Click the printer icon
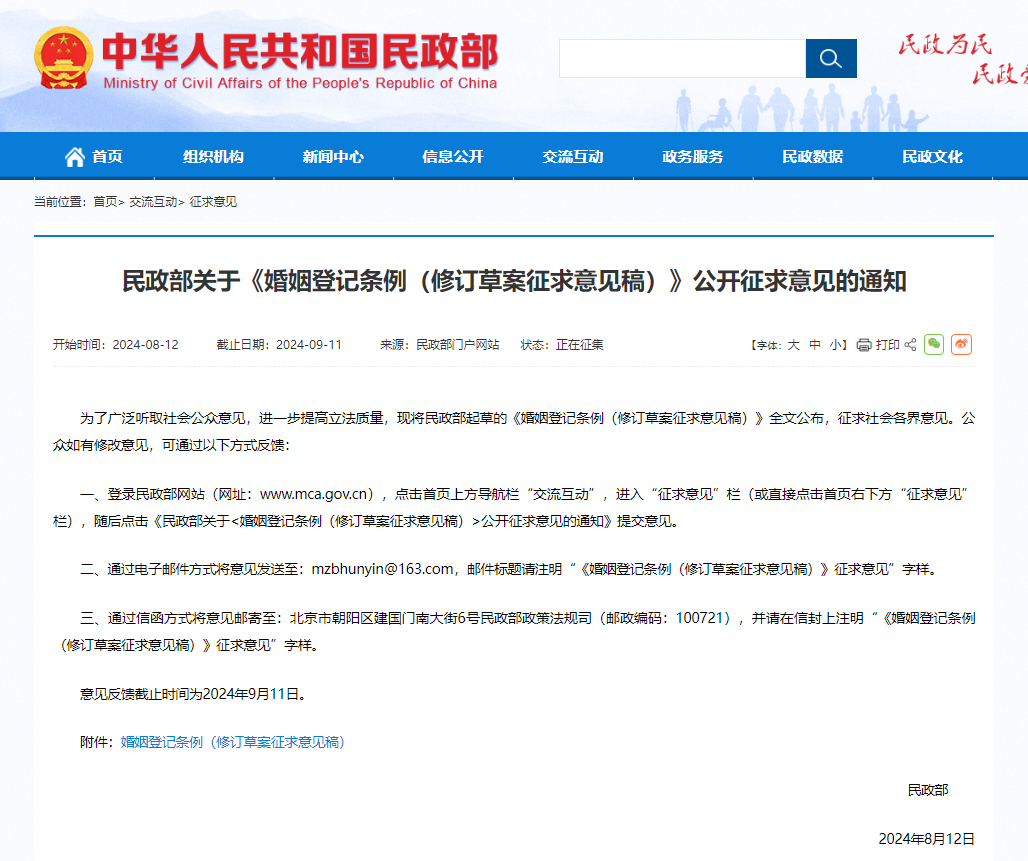 [864, 345]
